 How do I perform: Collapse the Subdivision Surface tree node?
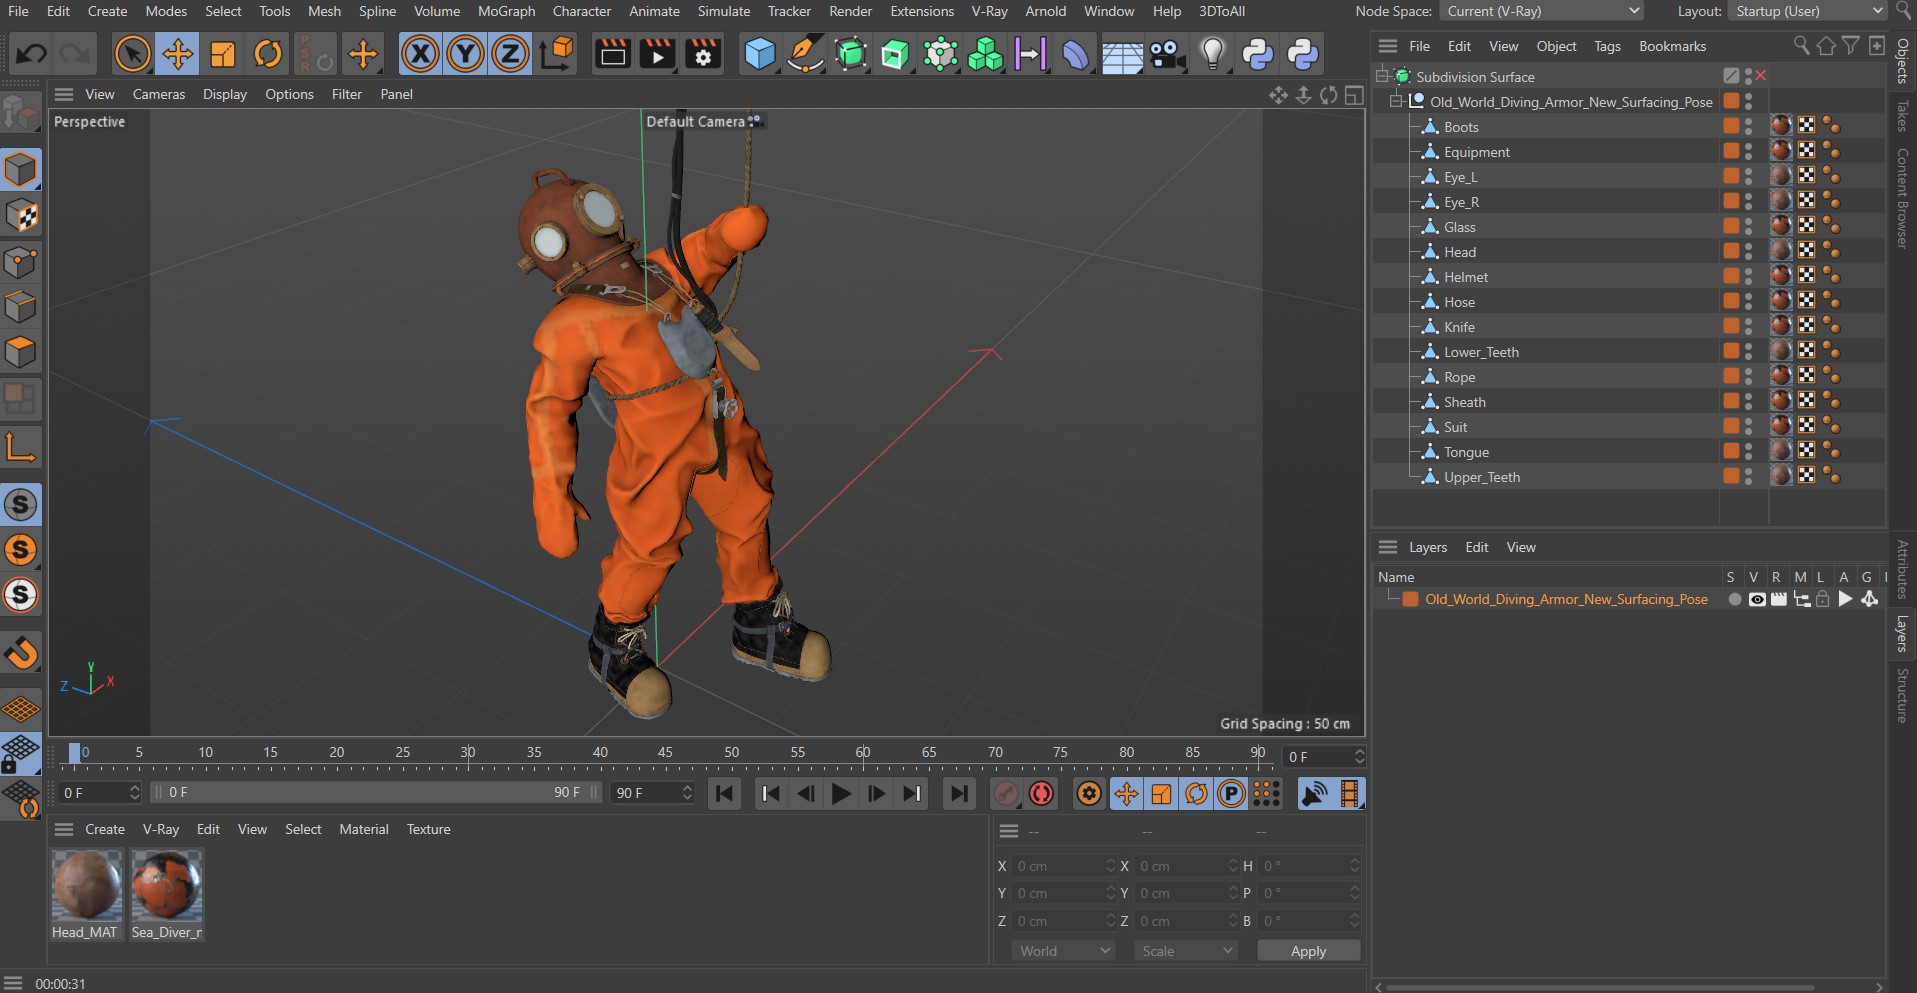coord(1382,76)
